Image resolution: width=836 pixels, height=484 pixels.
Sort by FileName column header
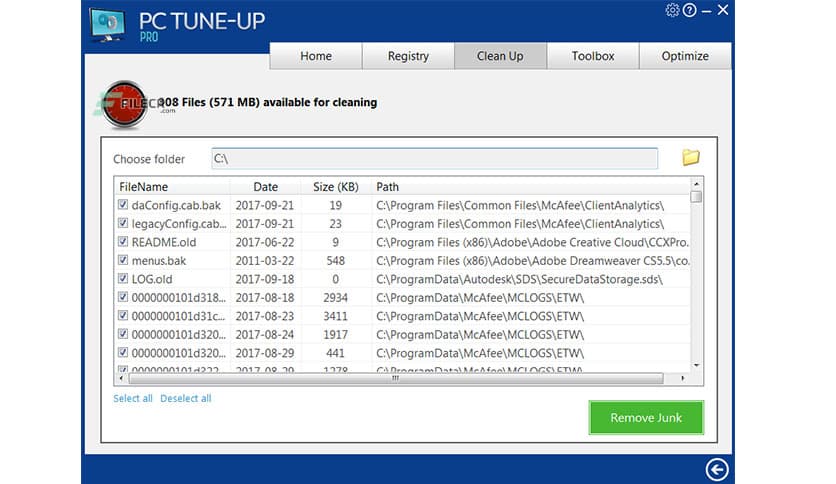click(x=172, y=187)
